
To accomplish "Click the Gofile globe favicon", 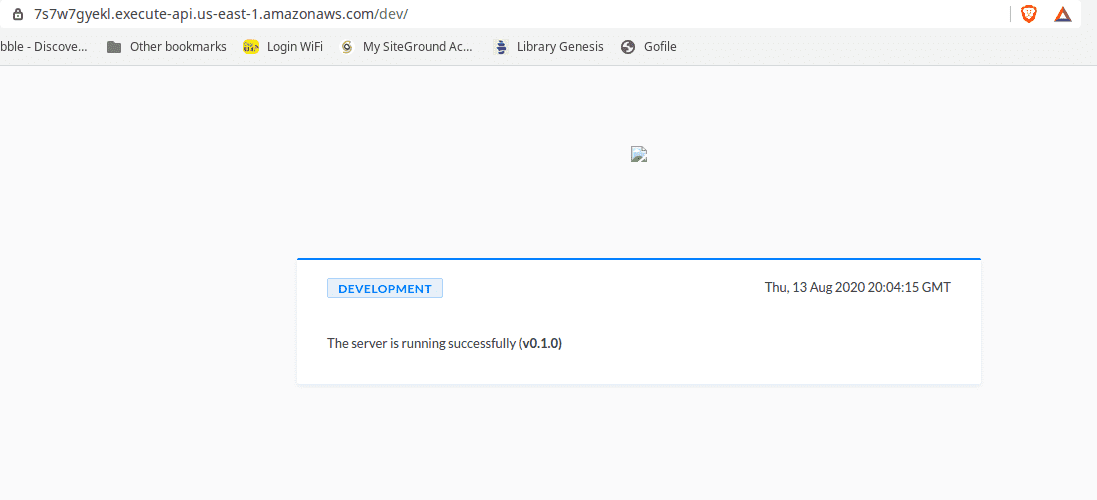I will [628, 47].
